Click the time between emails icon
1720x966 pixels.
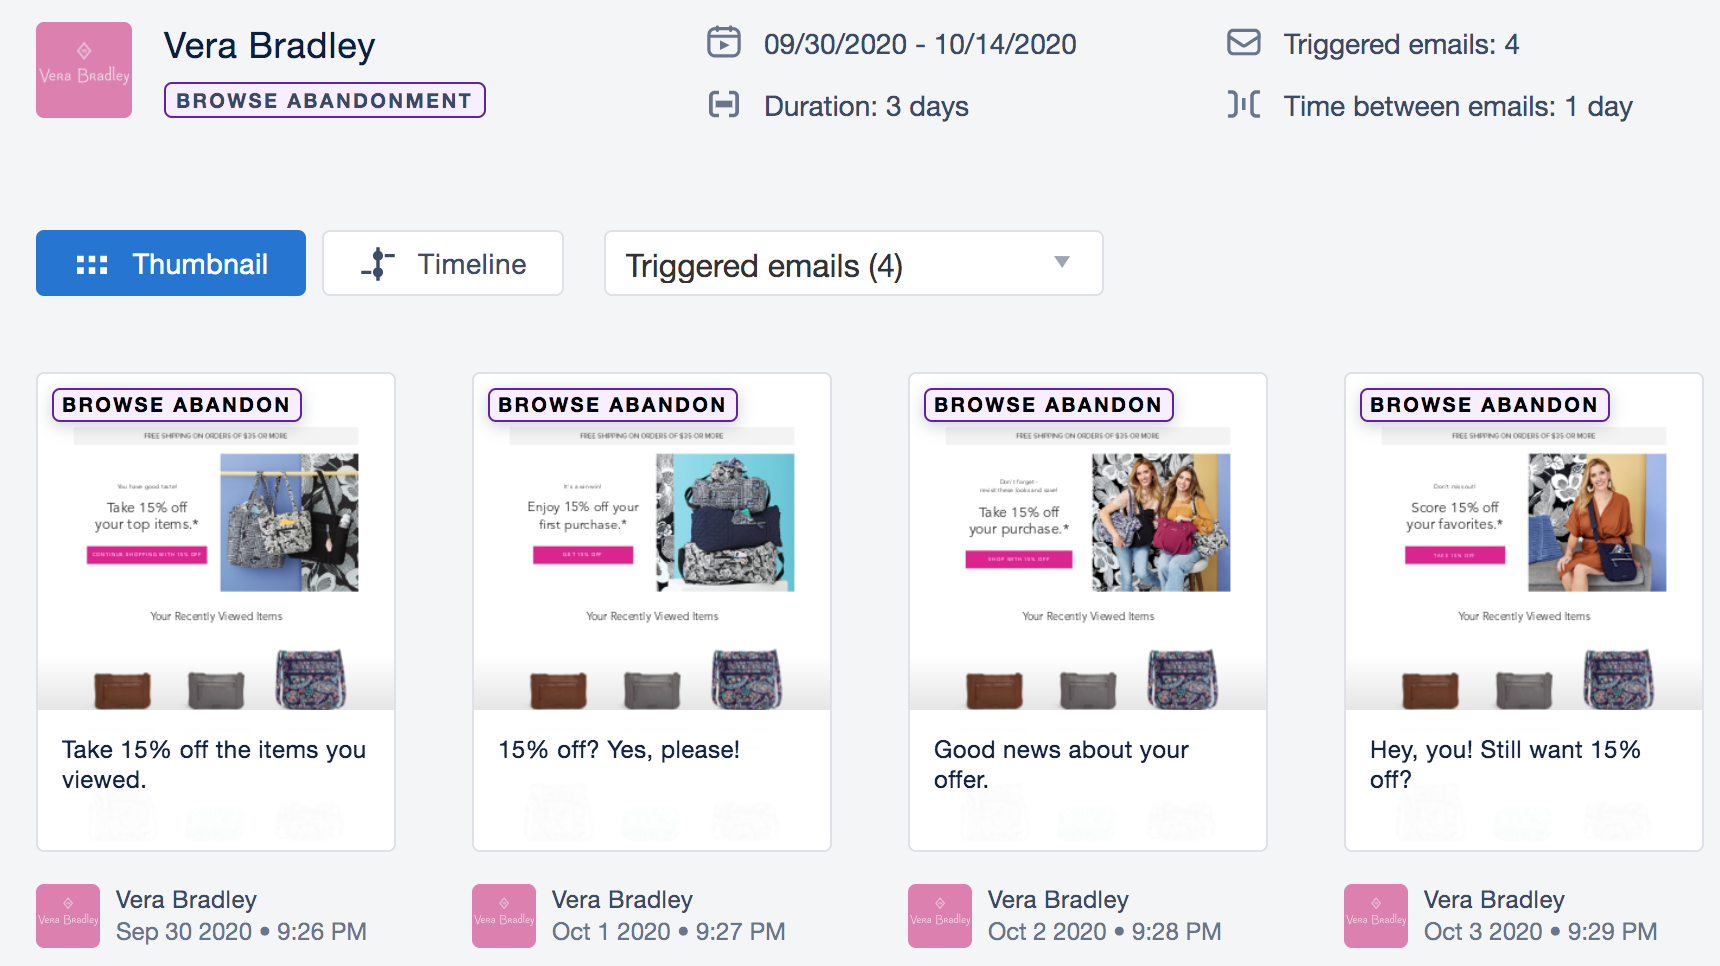pos(1244,104)
